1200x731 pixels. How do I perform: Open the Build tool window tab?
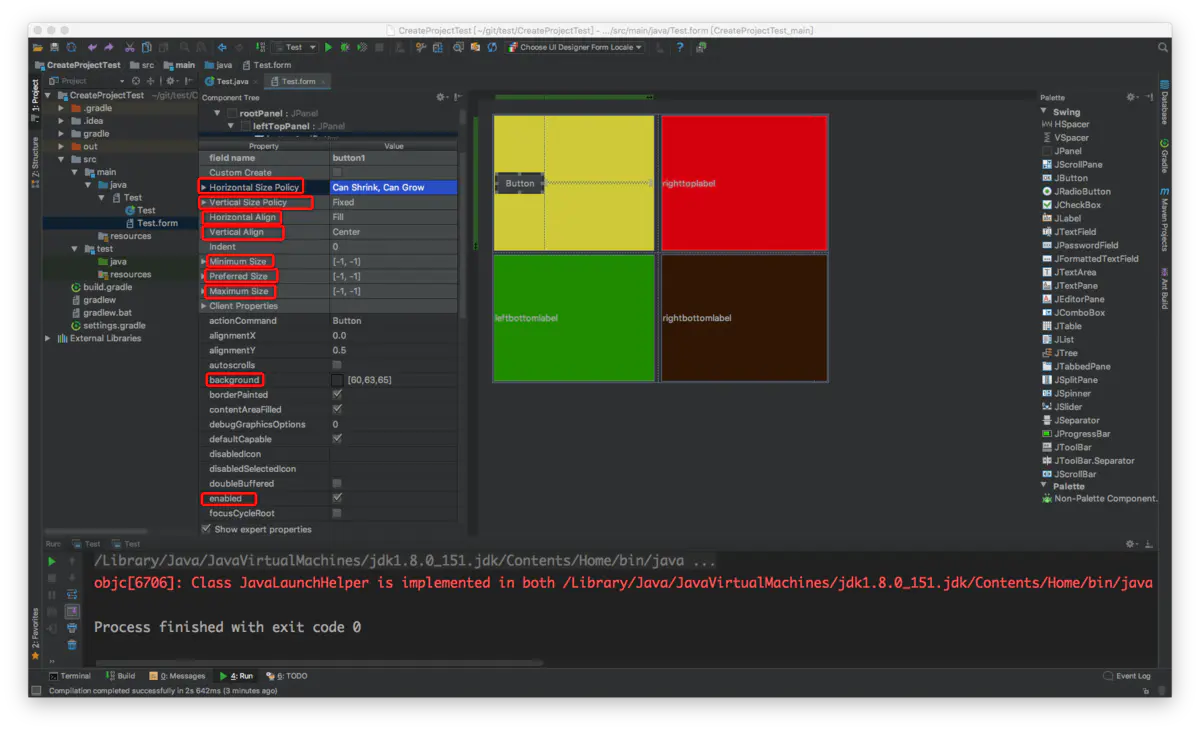(121, 676)
